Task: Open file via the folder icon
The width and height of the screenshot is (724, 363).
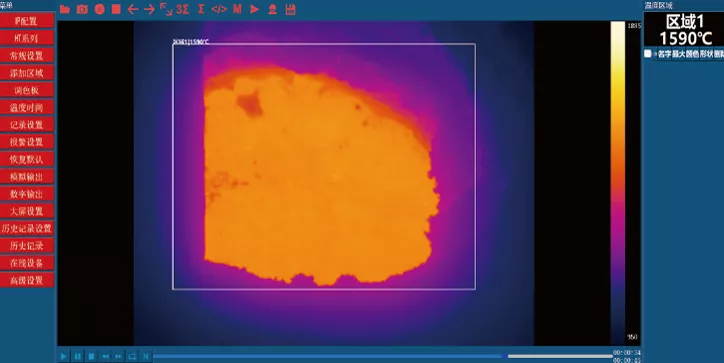Action: pos(65,9)
